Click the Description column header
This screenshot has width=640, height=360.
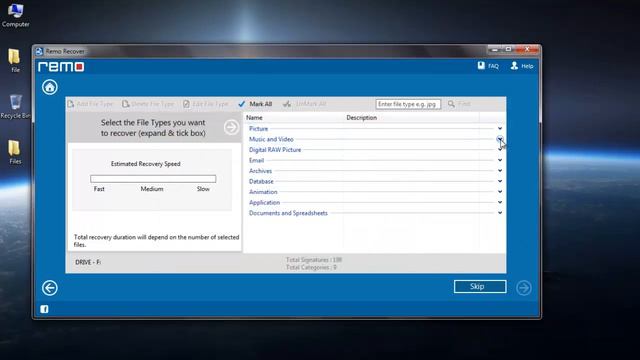362,118
